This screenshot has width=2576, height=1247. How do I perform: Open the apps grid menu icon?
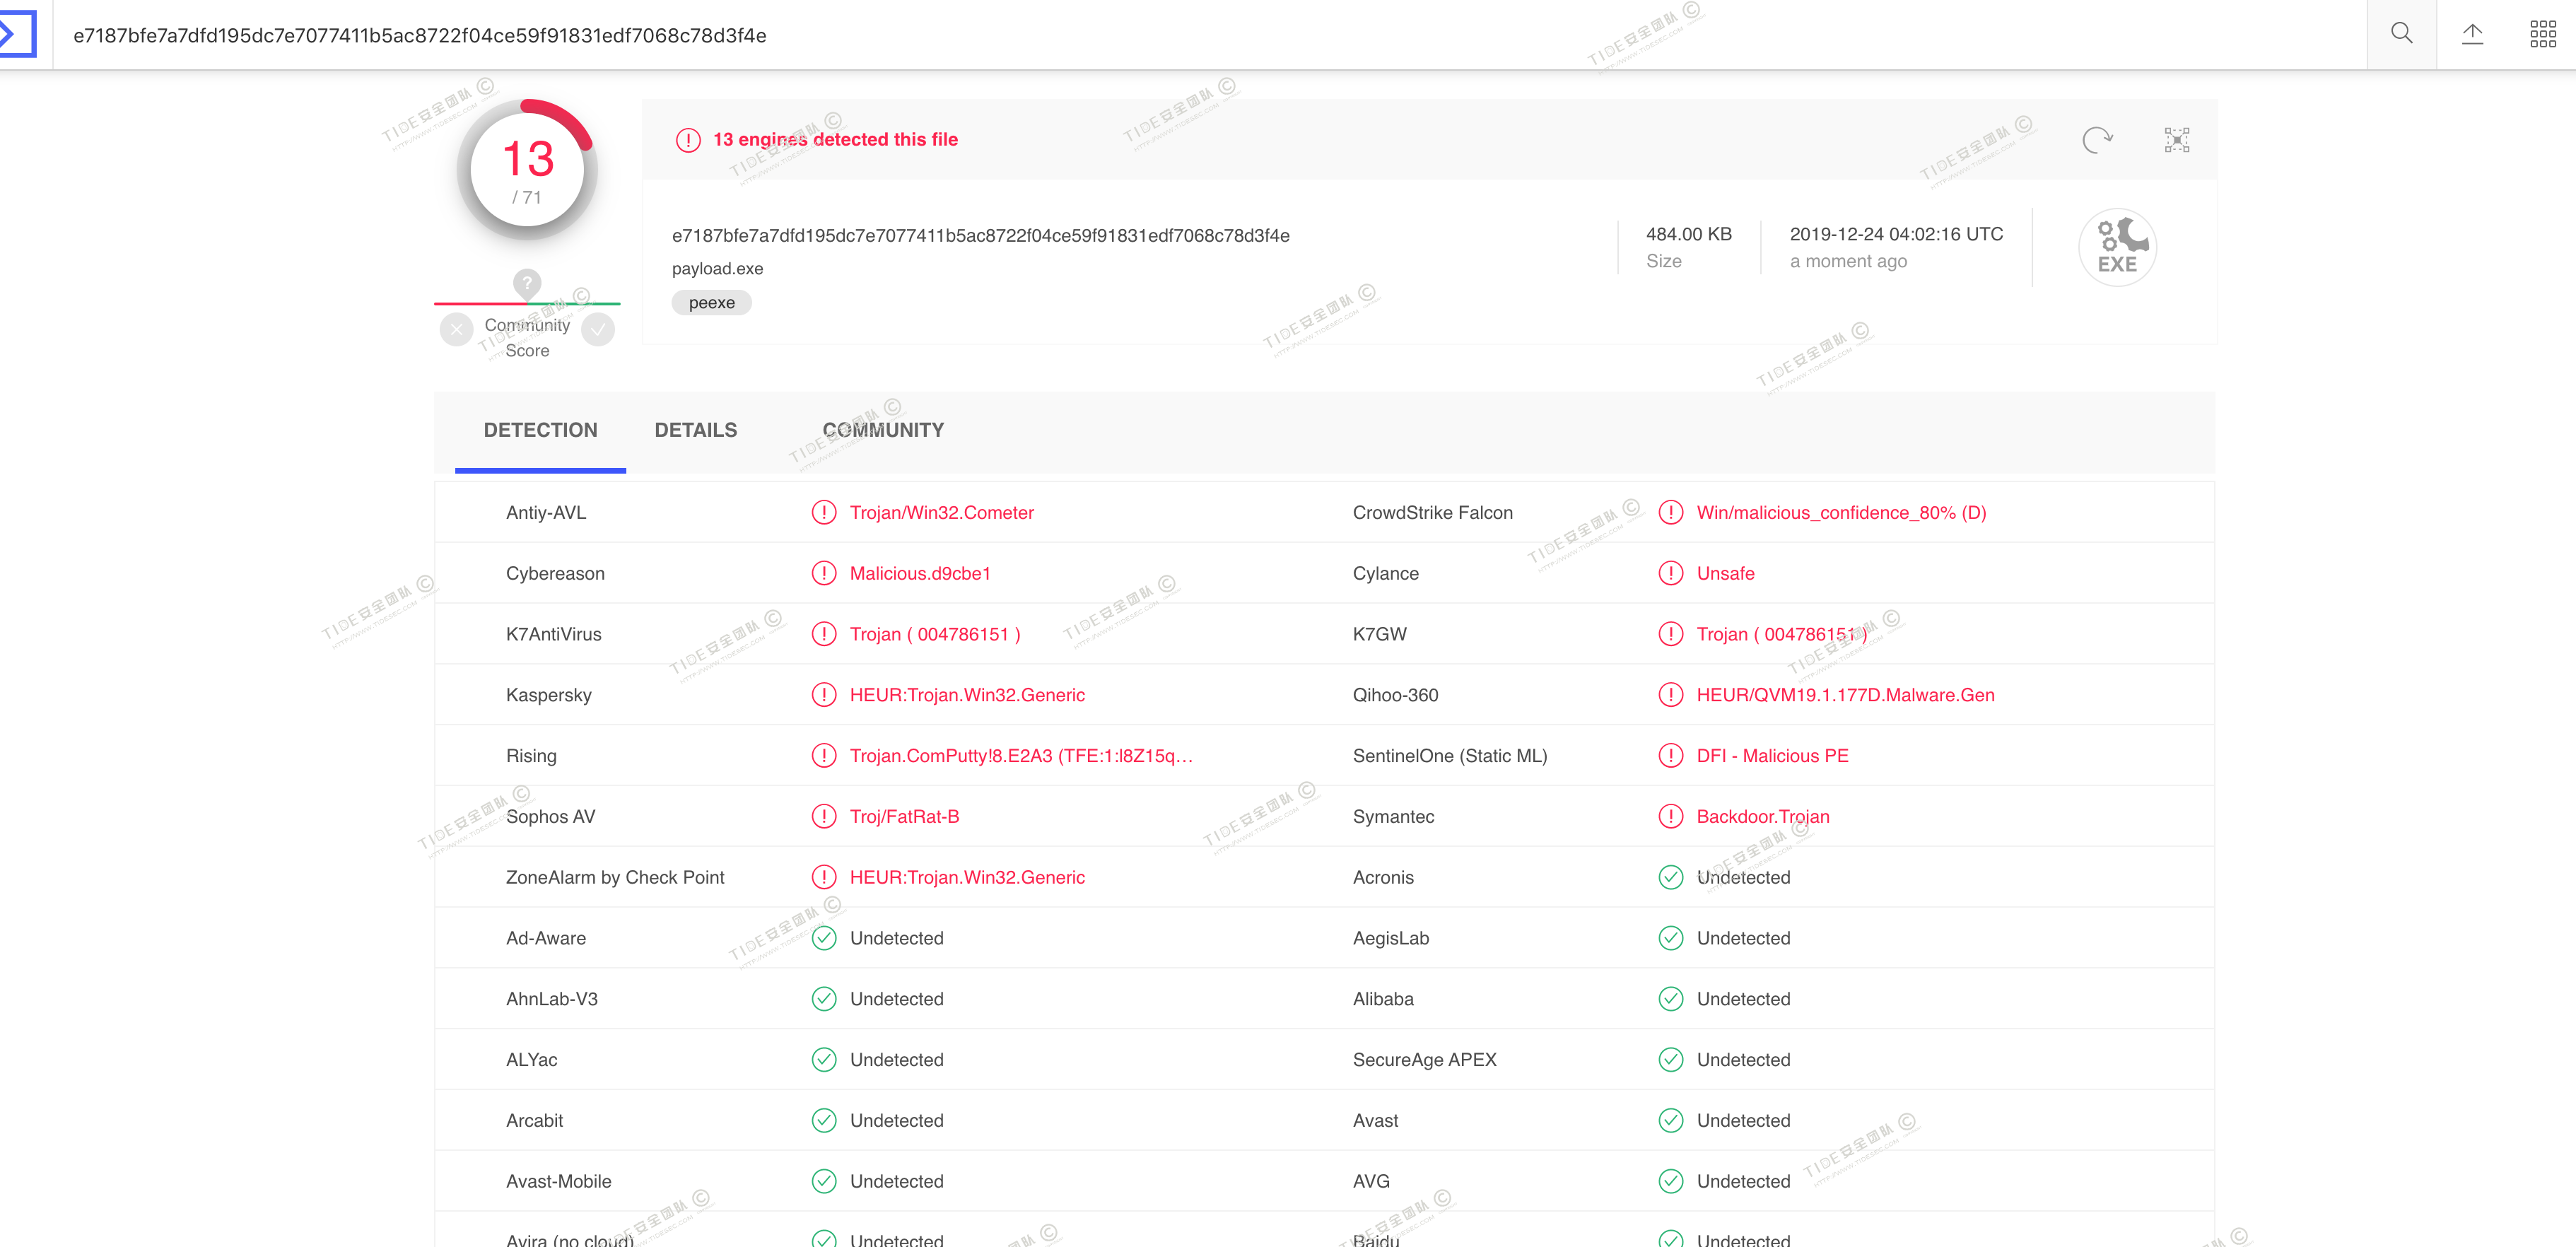(2542, 34)
